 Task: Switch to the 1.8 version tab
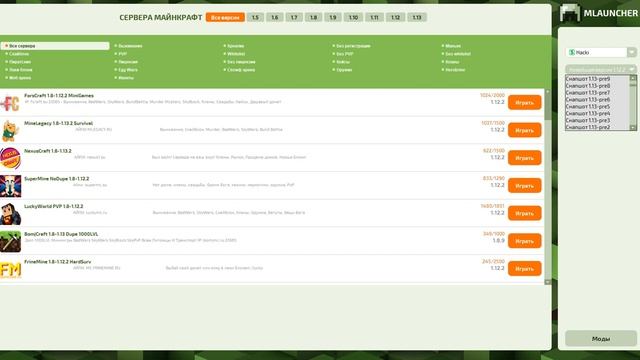[x=313, y=18]
